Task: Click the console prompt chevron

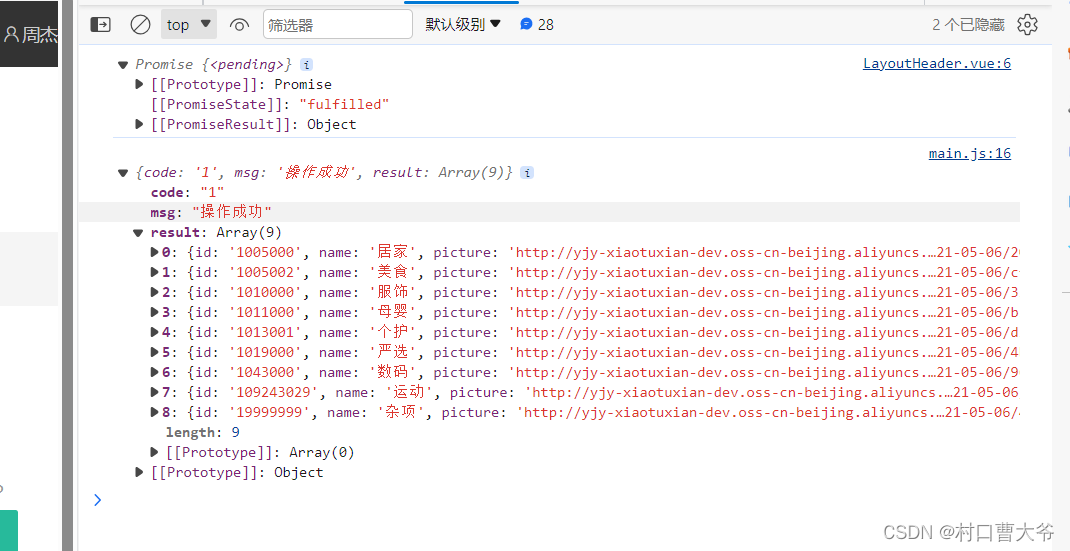Action: pyautogui.click(x=98, y=500)
